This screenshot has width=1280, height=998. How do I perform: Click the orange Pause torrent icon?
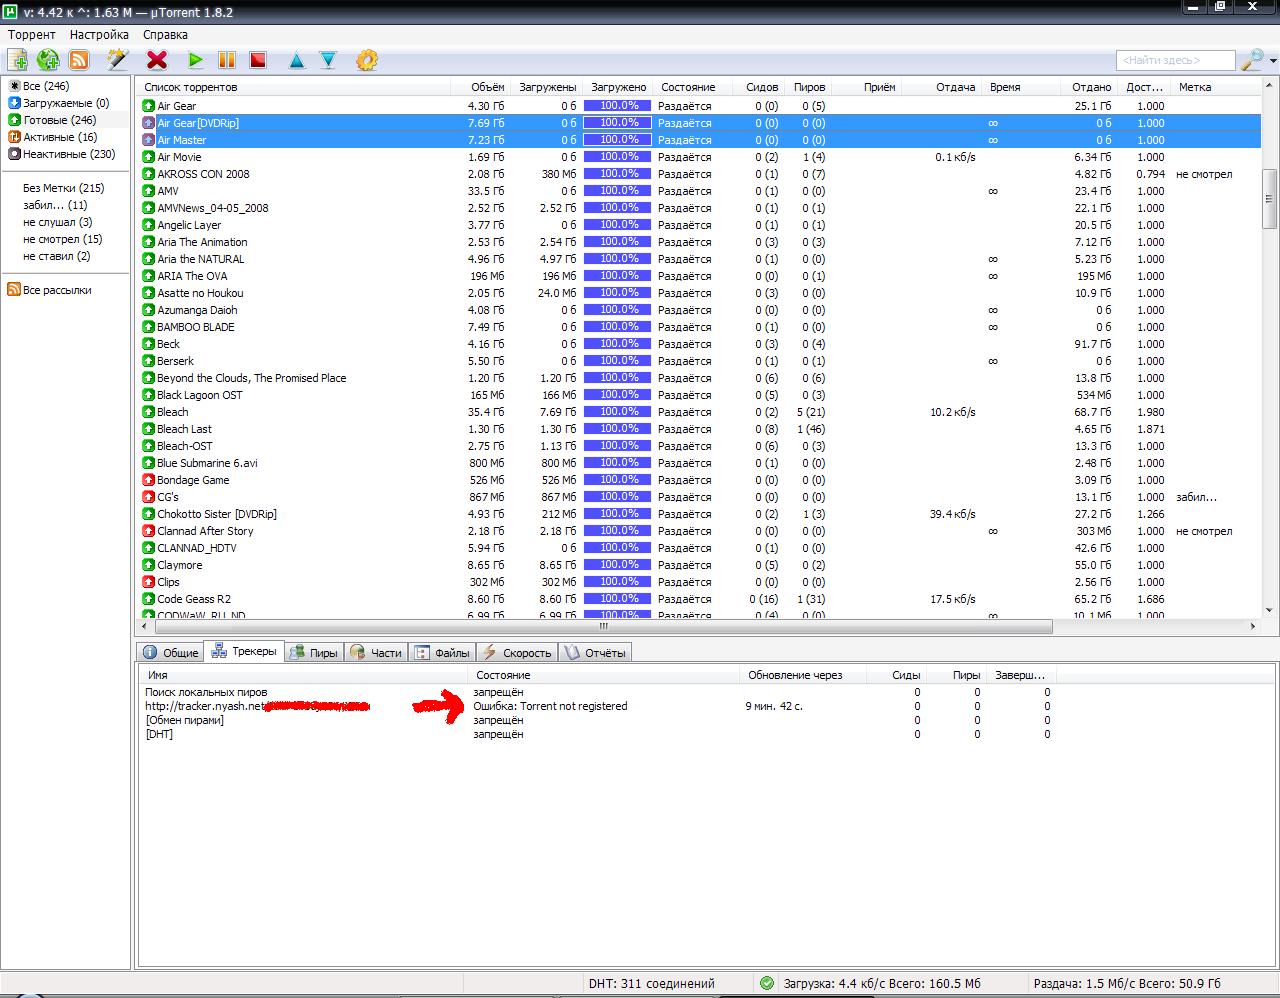tap(227, 60)
